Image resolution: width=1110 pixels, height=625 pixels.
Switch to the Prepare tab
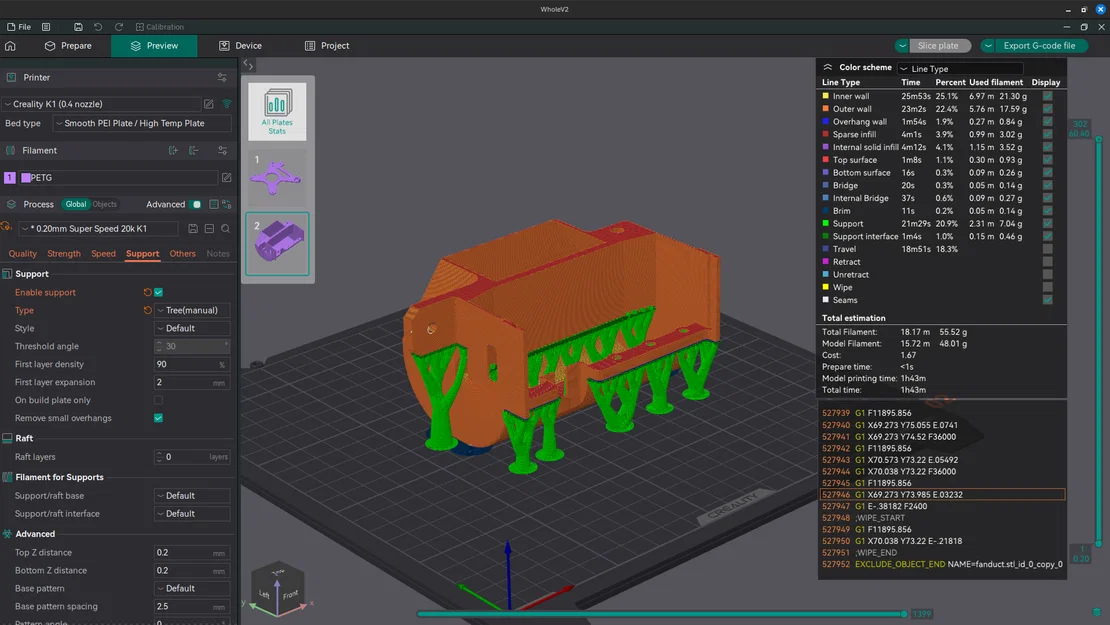point(68,45)
